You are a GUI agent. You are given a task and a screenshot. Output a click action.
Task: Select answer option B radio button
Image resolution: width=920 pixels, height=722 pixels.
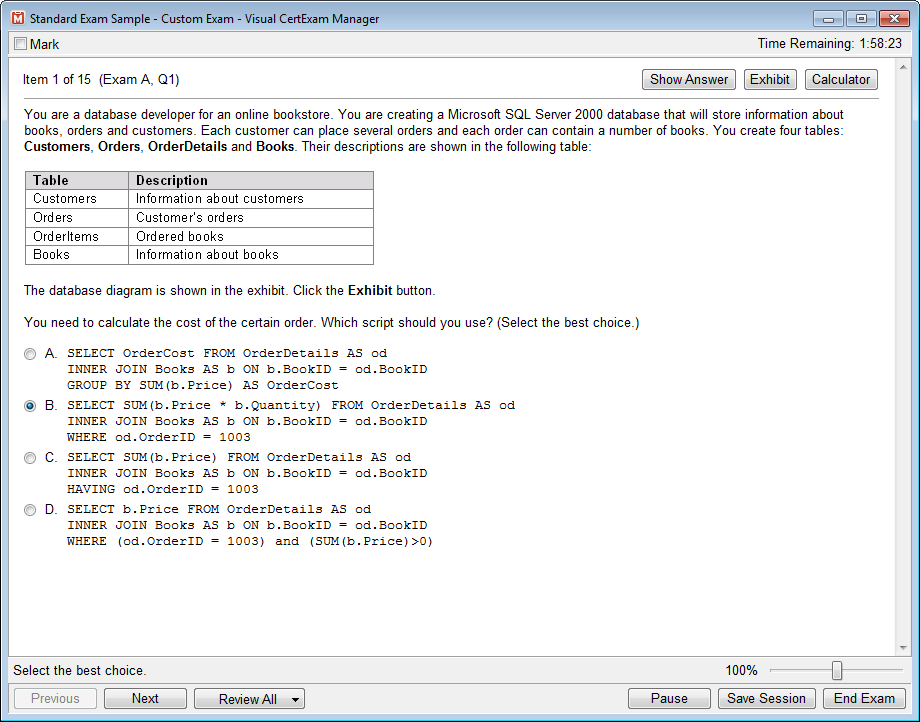30,406
